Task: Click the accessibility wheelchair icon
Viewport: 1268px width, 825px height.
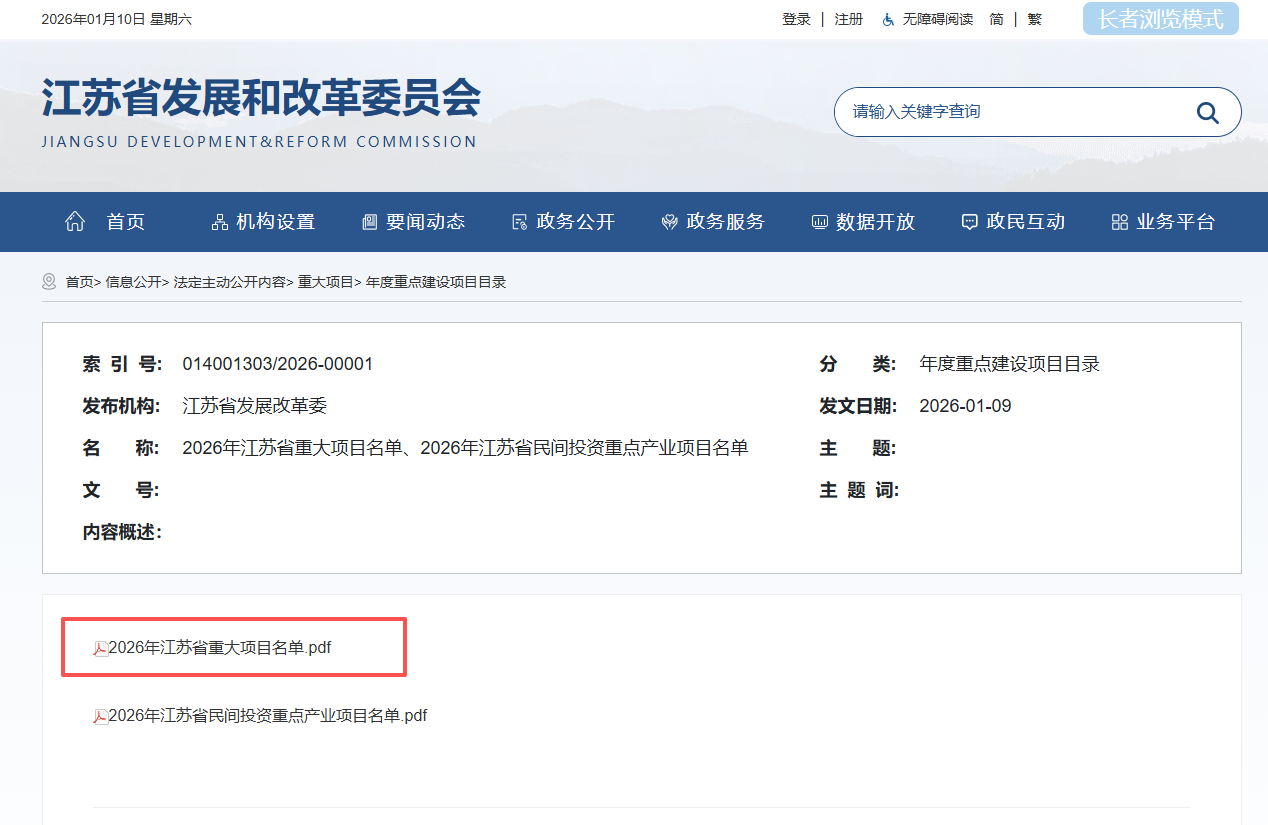Action: pos(888,20)
